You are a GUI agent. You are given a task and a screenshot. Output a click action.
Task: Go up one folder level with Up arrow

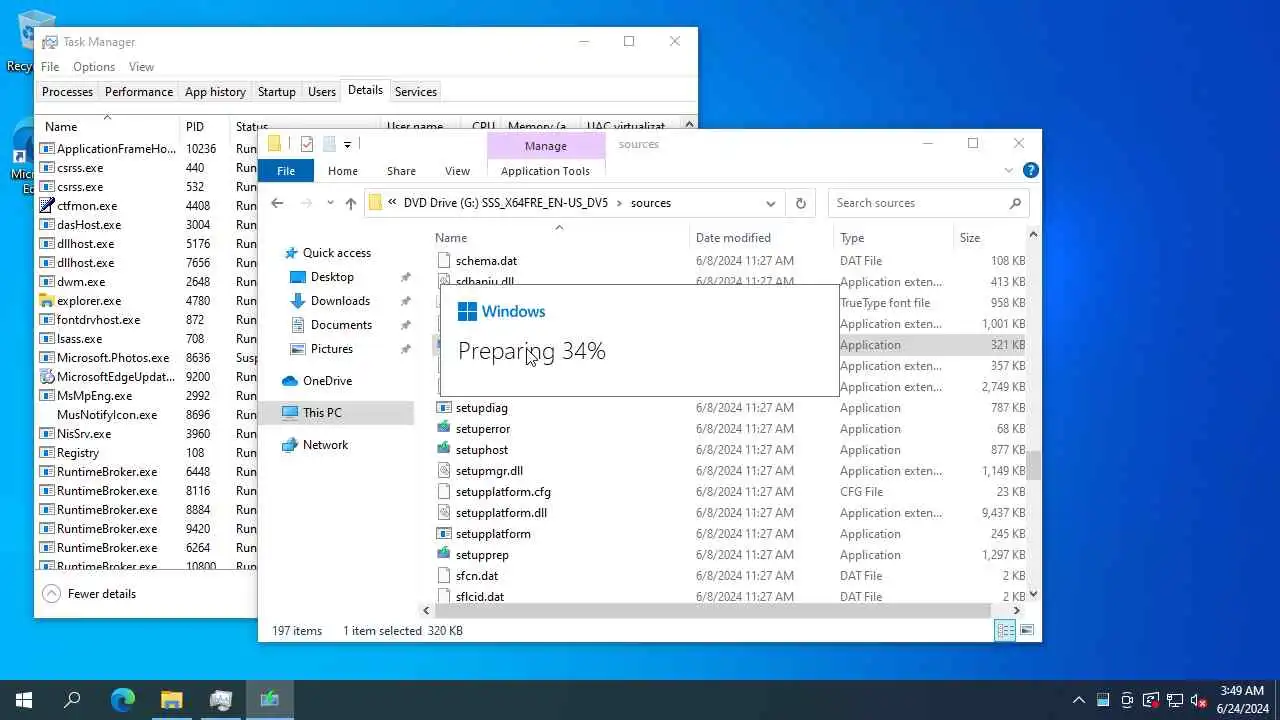(350, 203)
